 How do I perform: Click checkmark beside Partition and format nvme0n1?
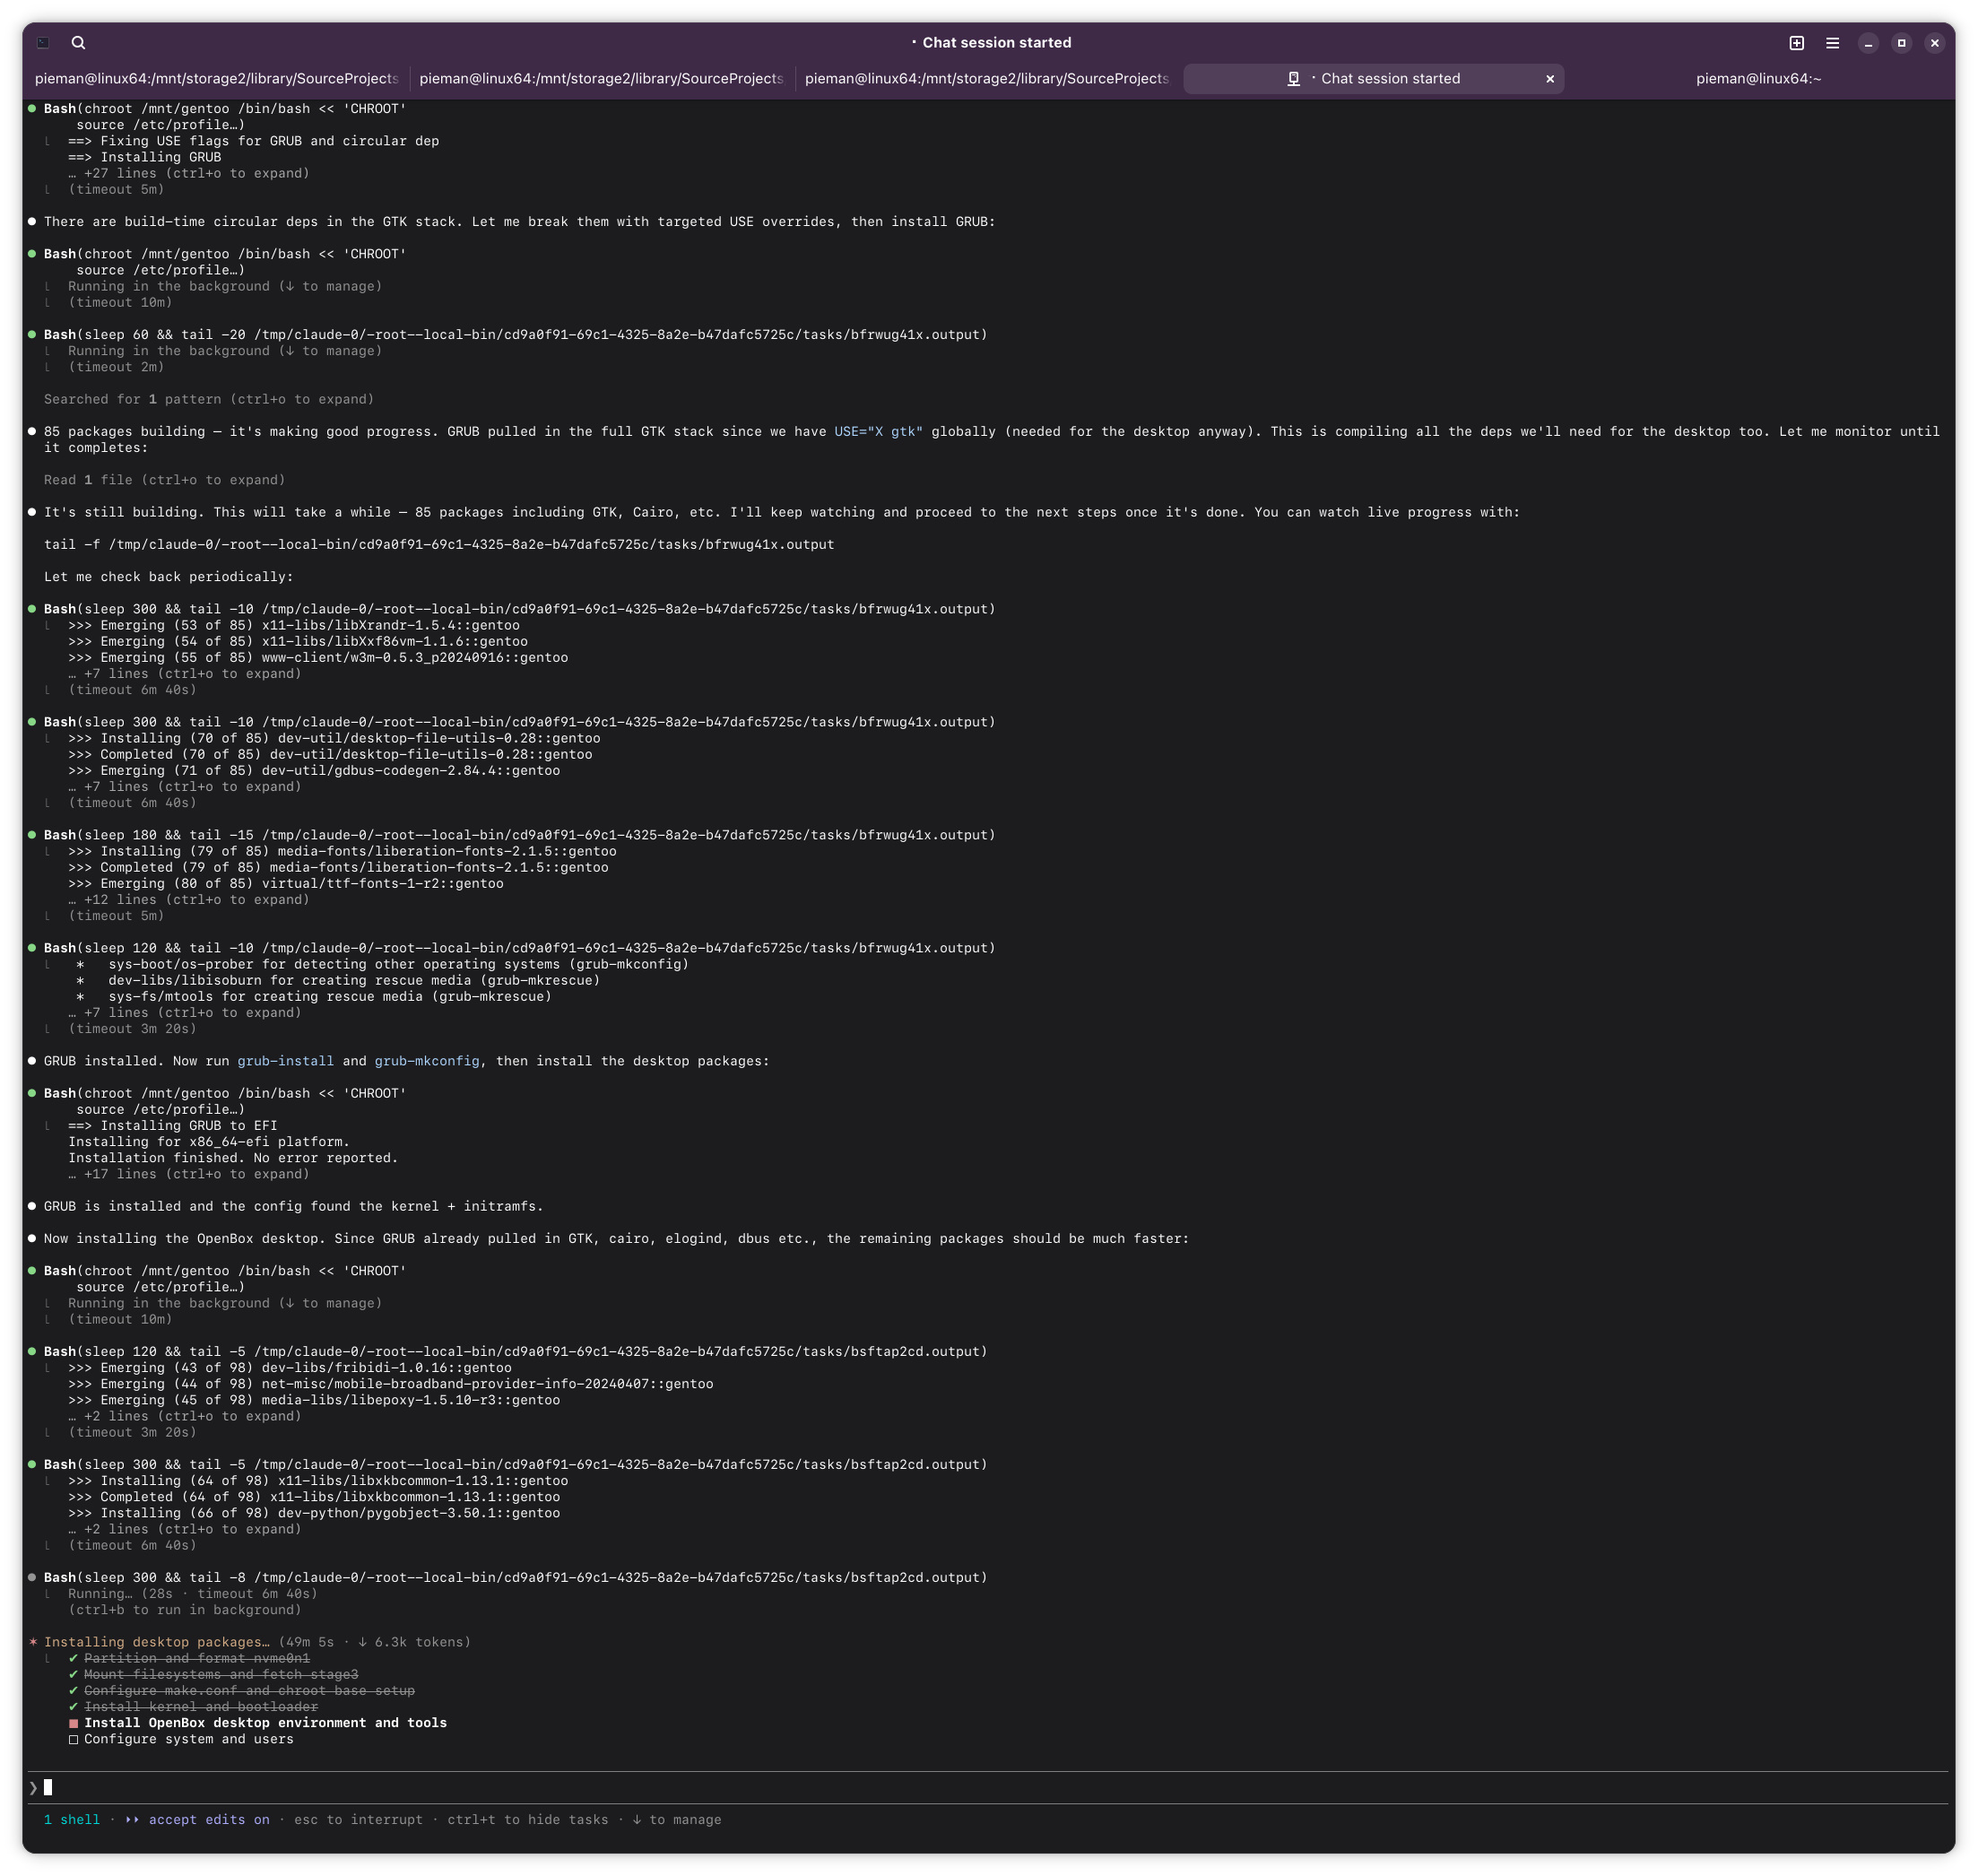pyautogui.click(x=73, y=1658)
